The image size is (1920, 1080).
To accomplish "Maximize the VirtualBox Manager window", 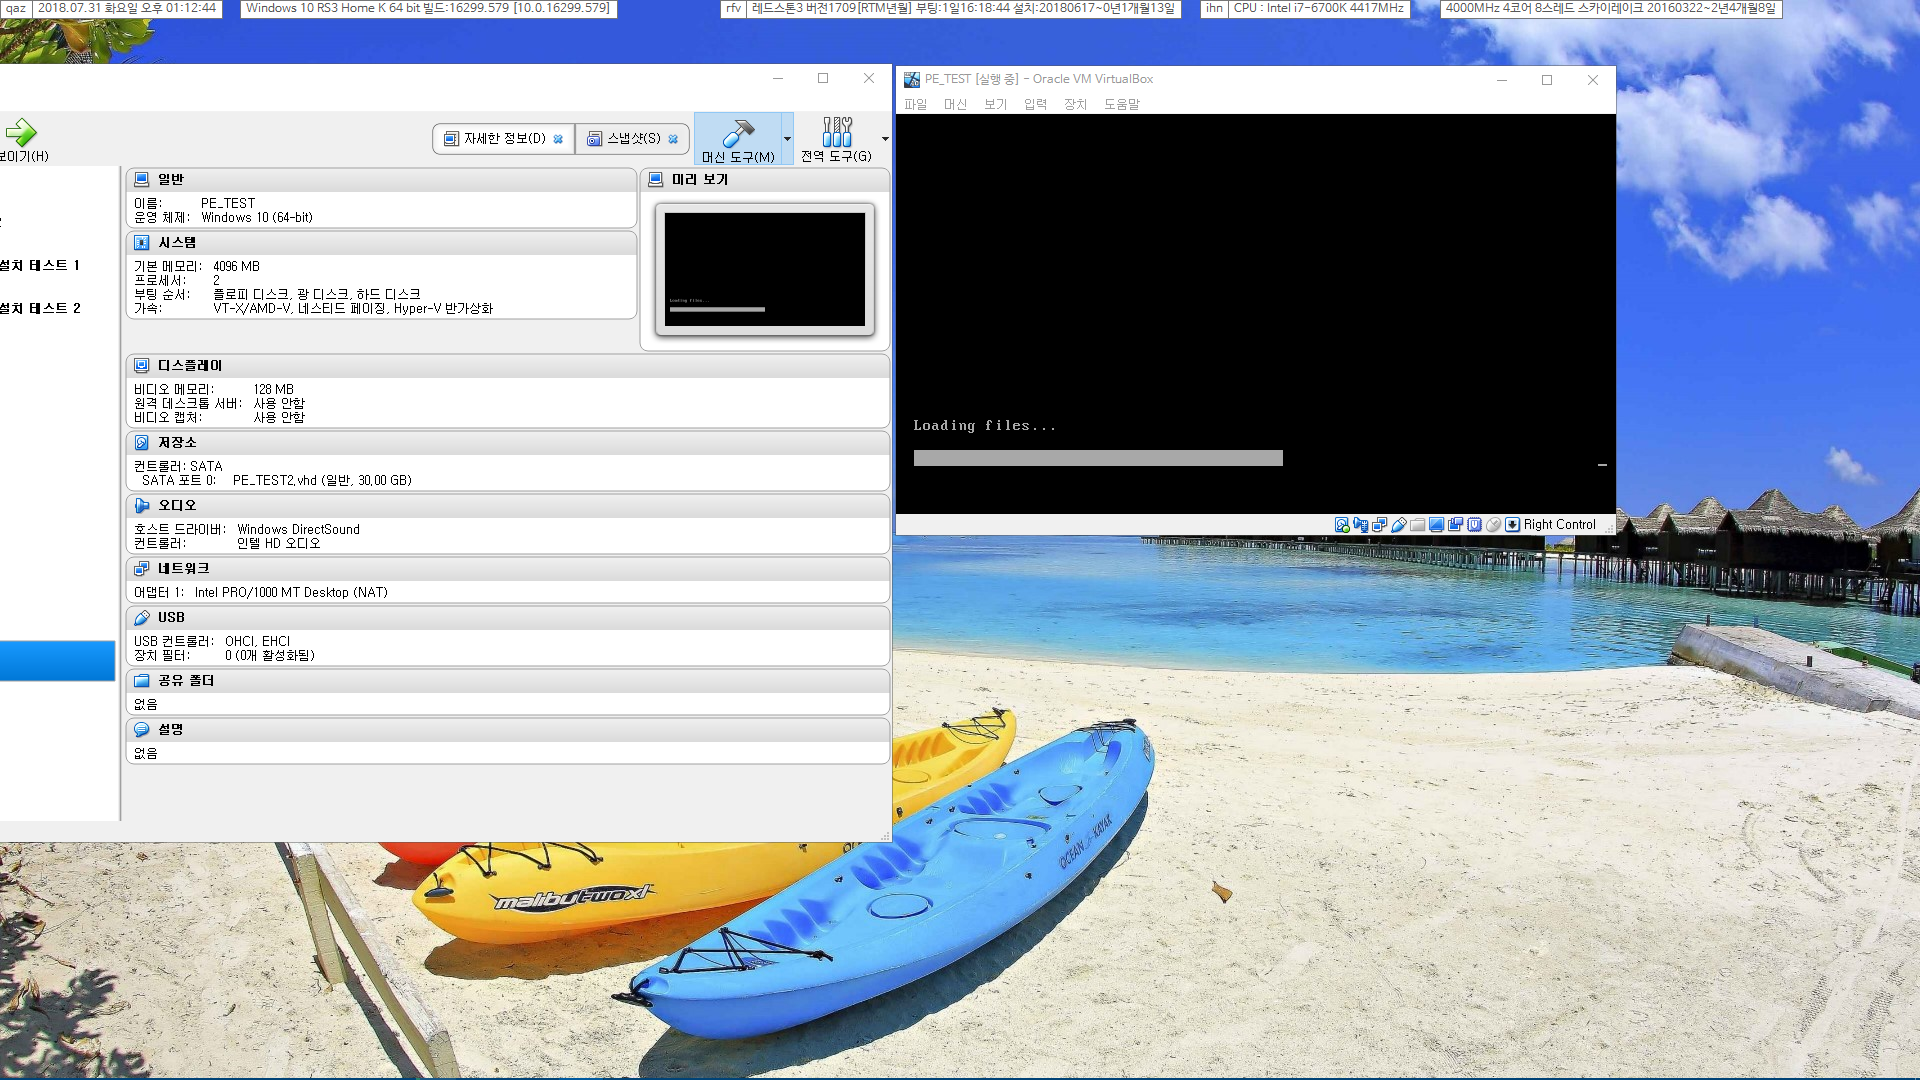I will coord(823,78).
